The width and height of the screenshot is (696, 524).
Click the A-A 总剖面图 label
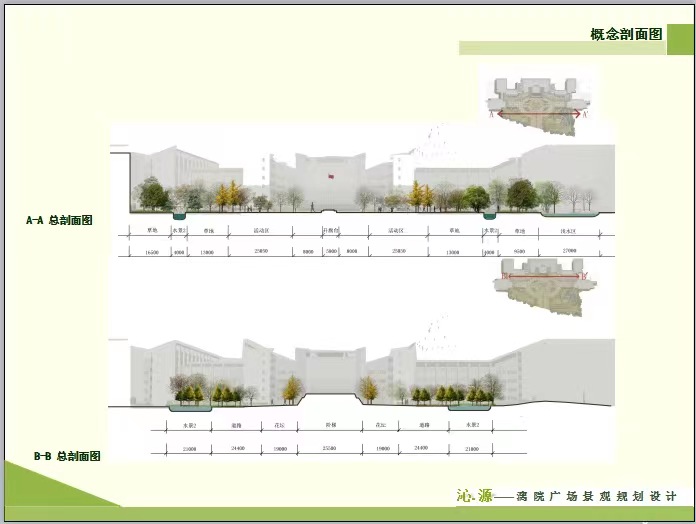point(59,220)
